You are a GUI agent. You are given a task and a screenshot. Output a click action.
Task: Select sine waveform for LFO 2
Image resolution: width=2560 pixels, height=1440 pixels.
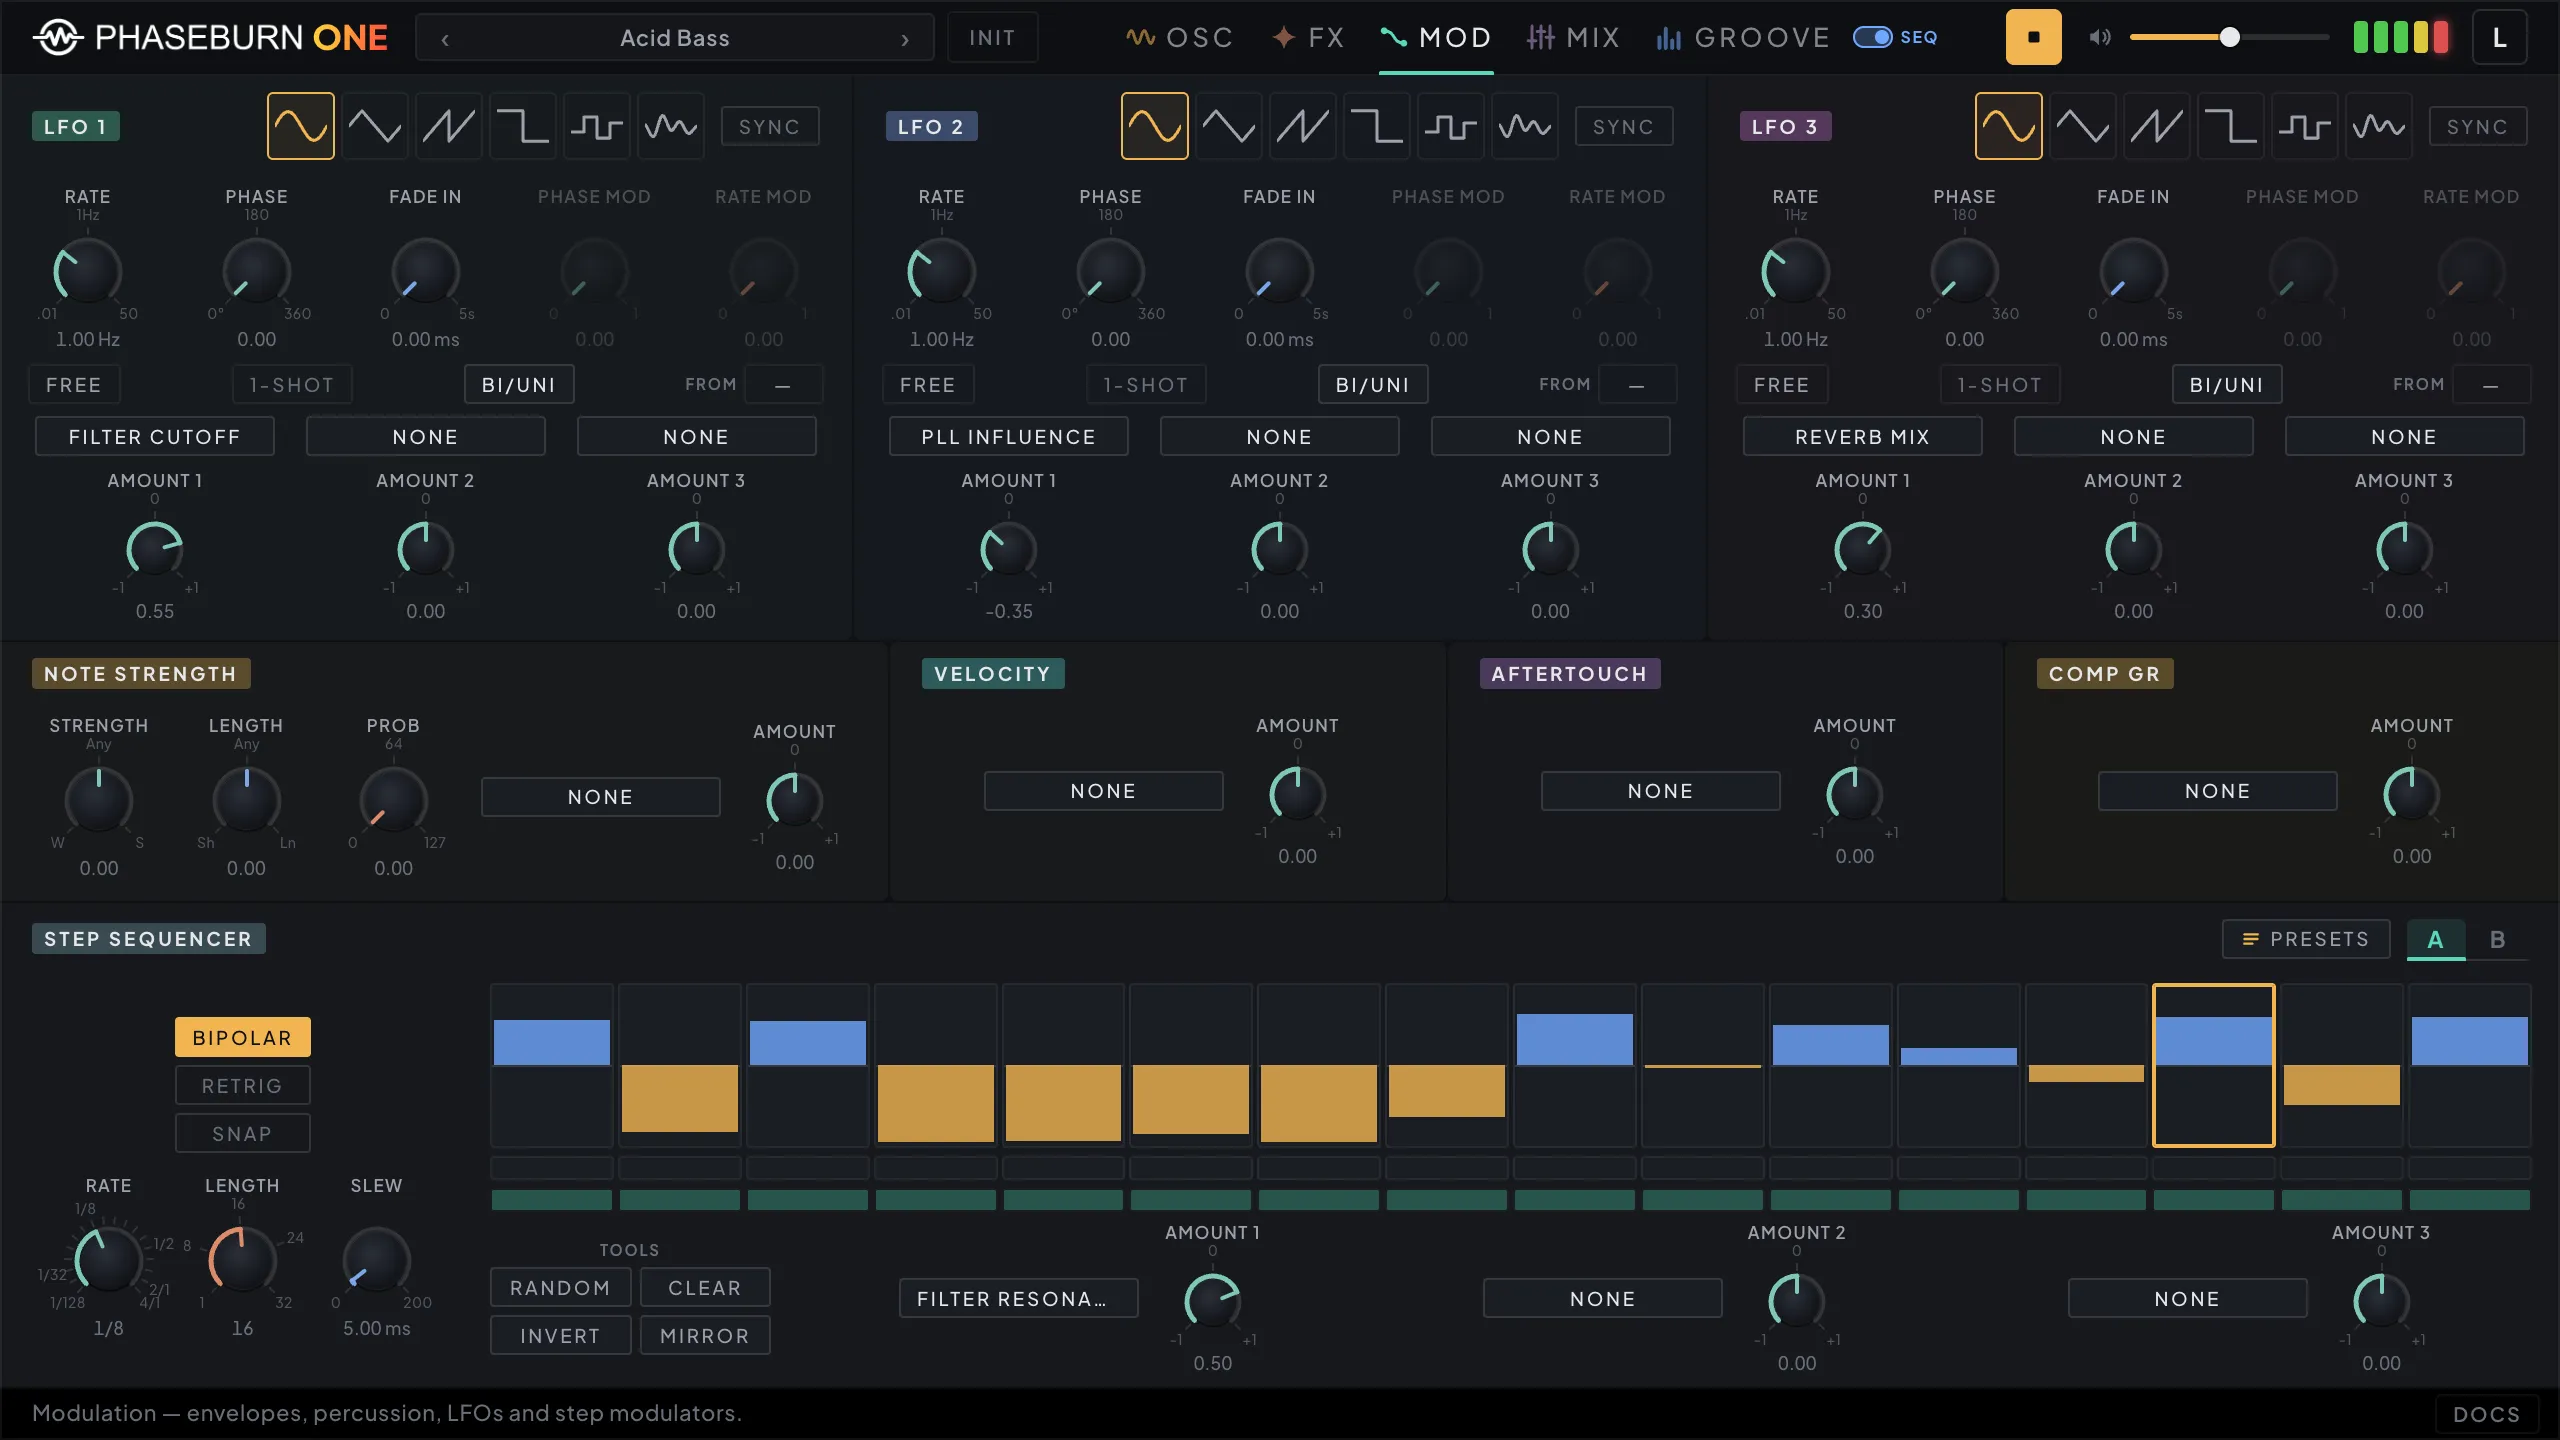(1155, 126)
